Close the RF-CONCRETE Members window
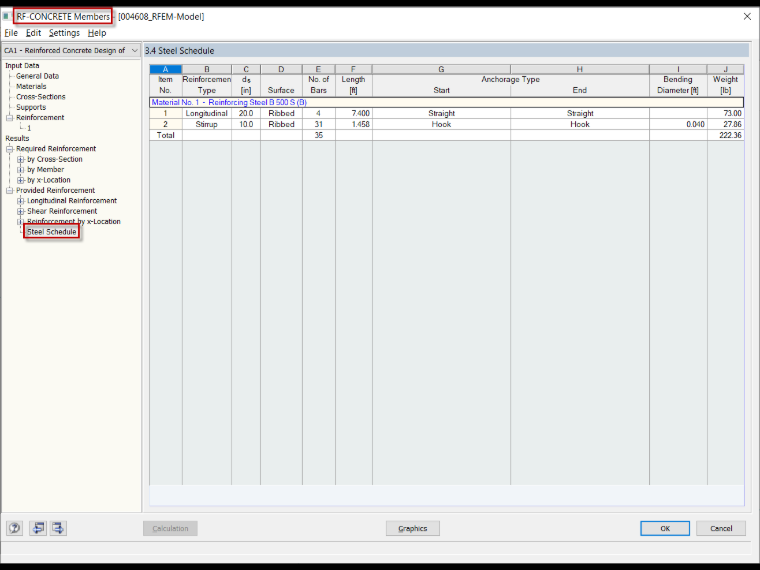Screen dimensions: 760x570 747,16
